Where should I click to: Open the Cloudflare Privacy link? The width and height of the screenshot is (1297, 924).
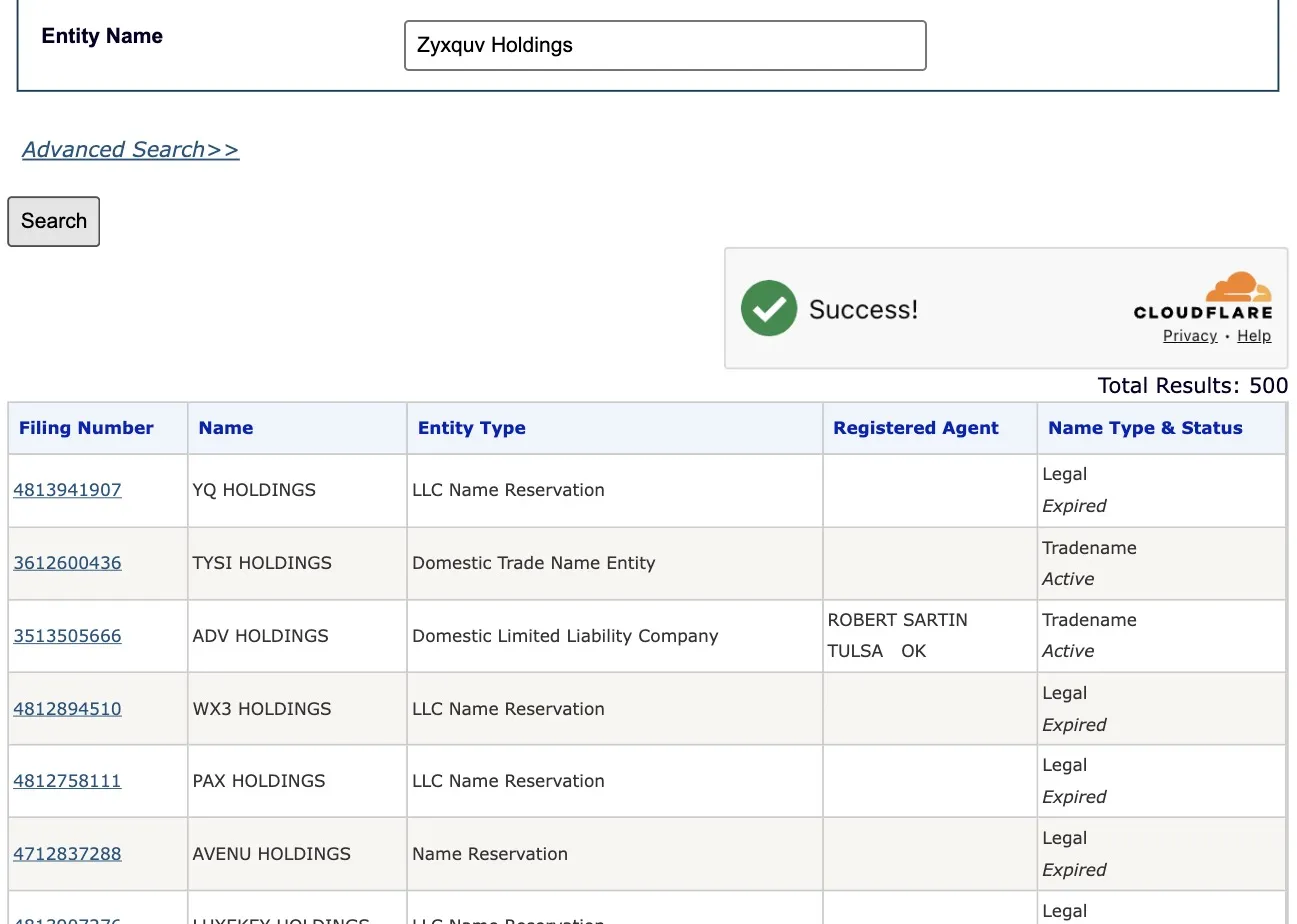point(1190,336)
